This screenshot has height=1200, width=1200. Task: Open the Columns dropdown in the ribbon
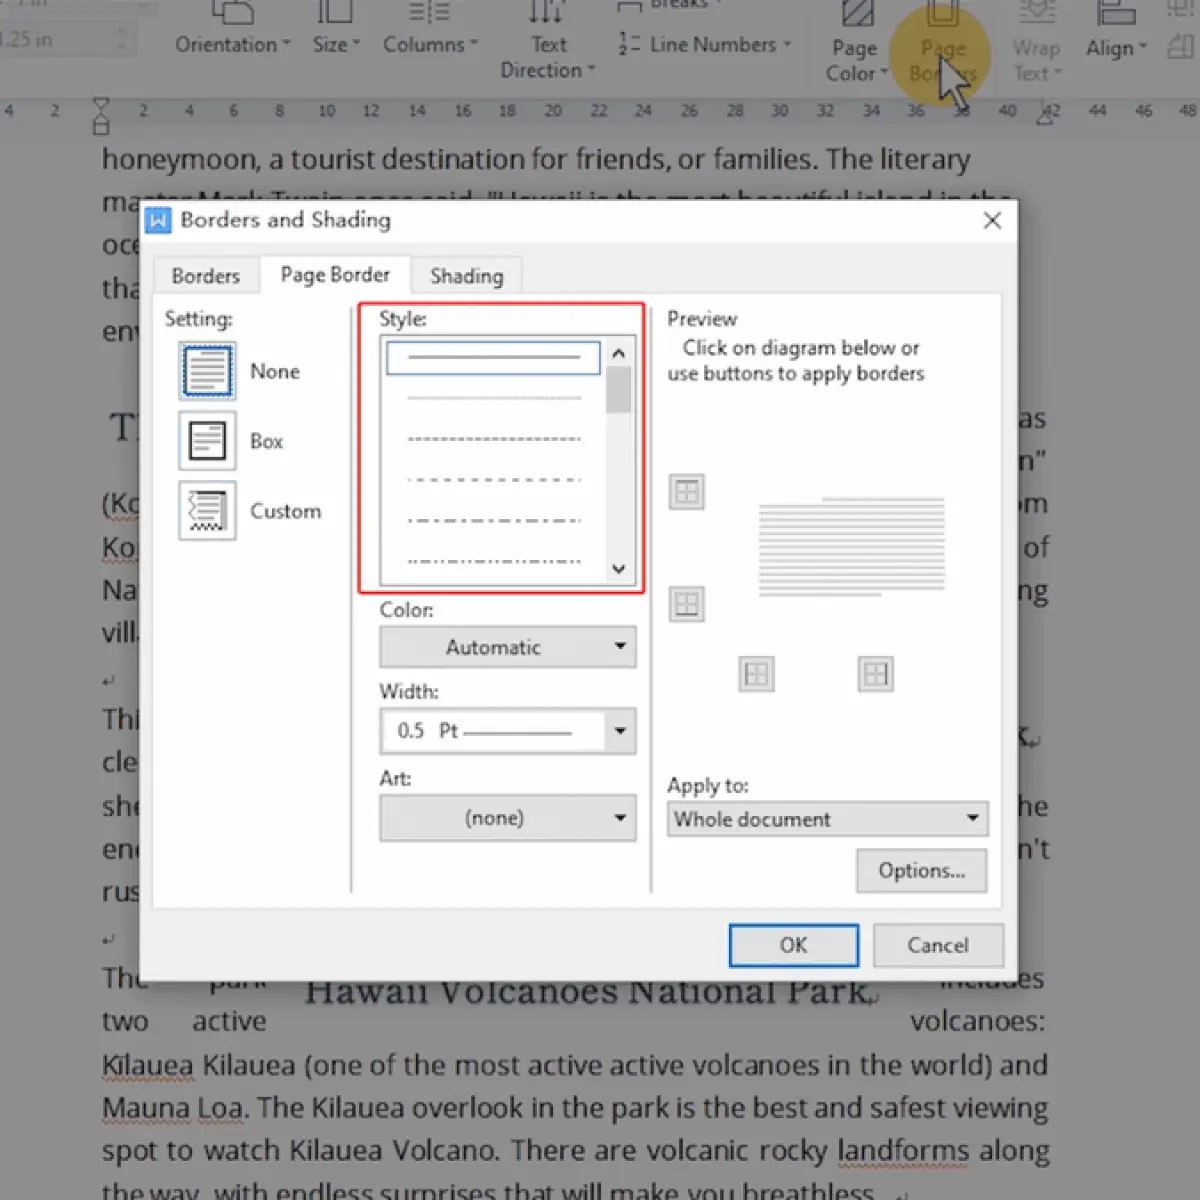(x=430, y=30)
